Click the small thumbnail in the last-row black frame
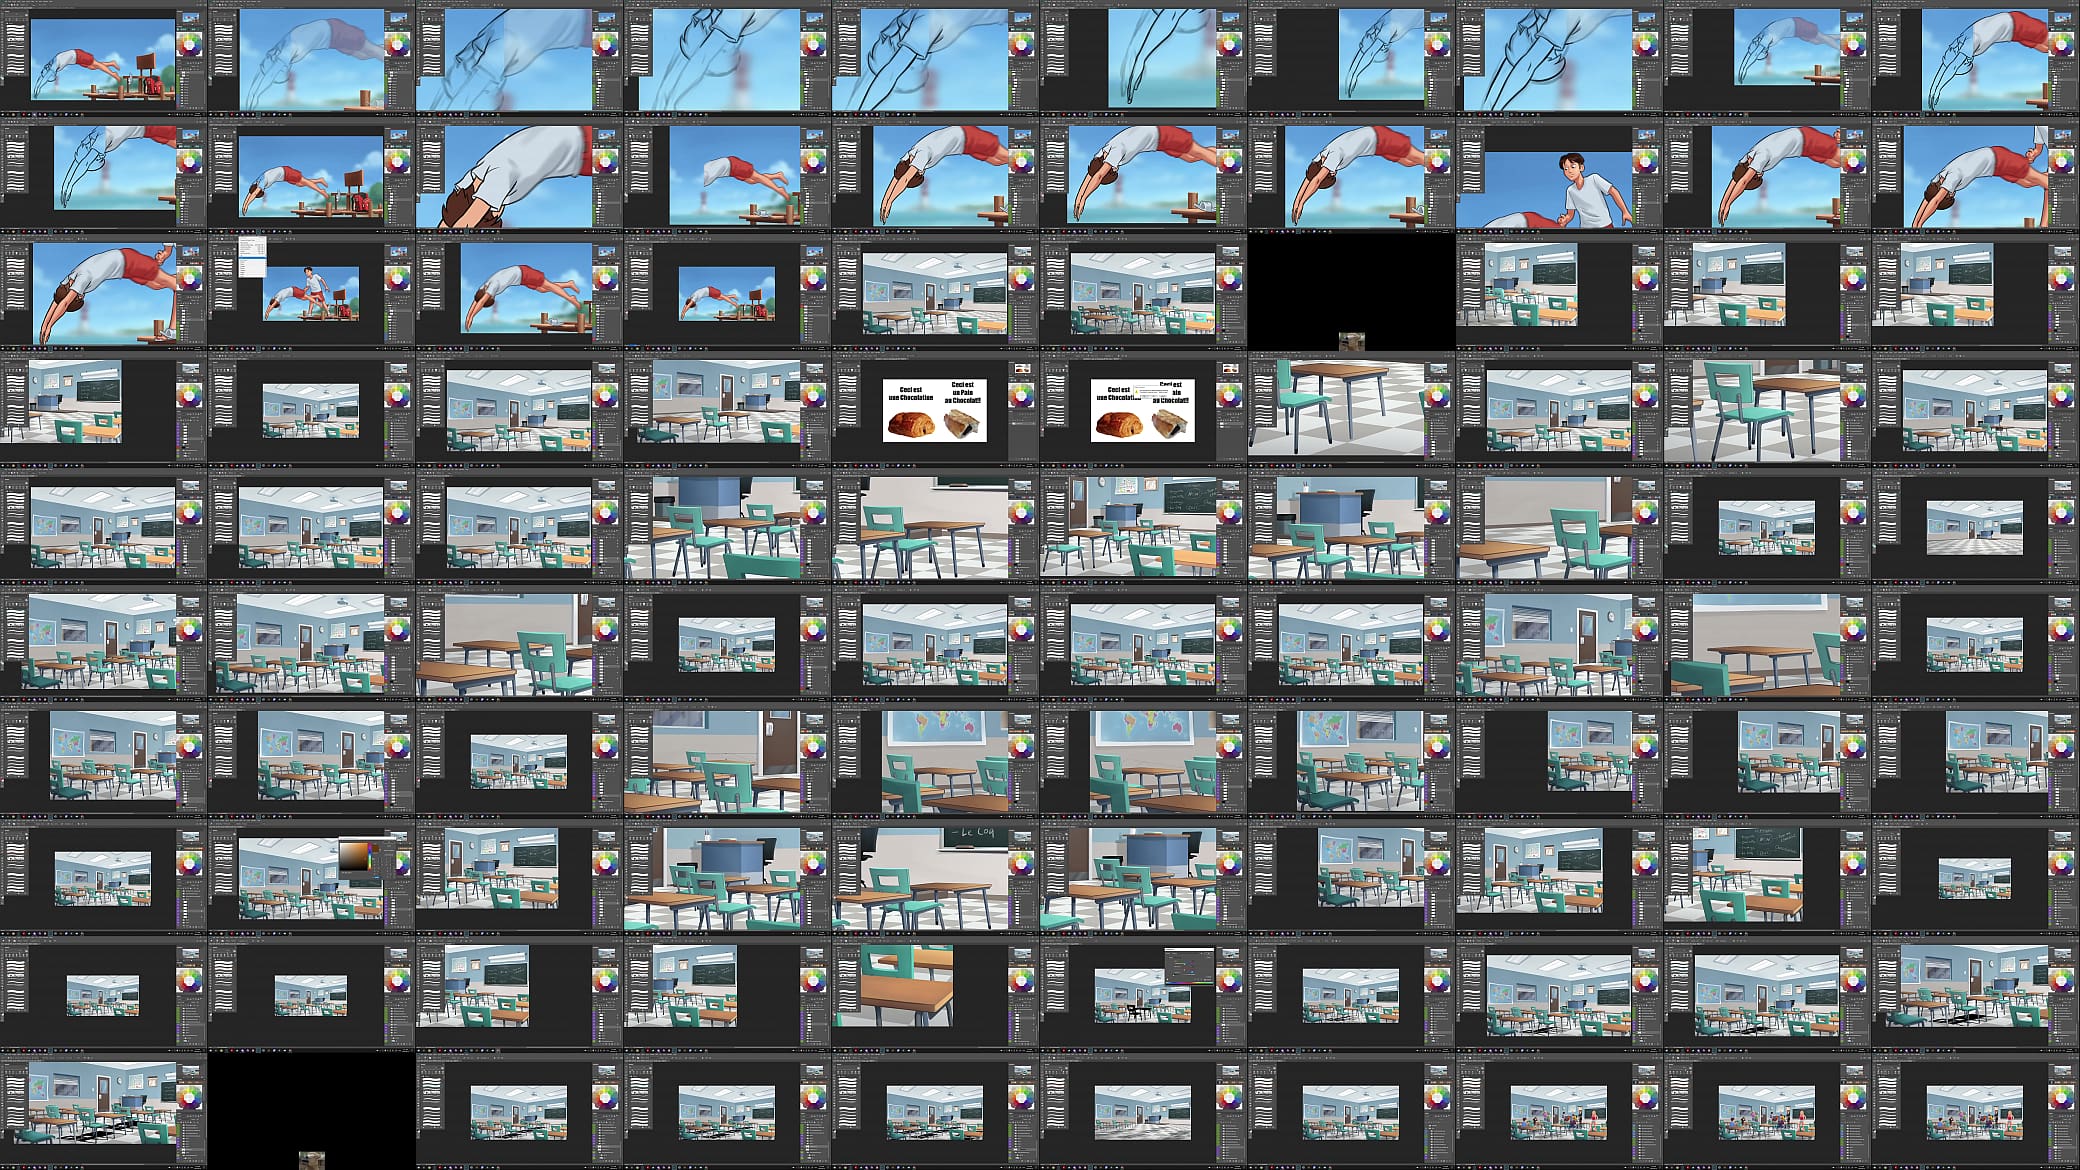 312,1160
